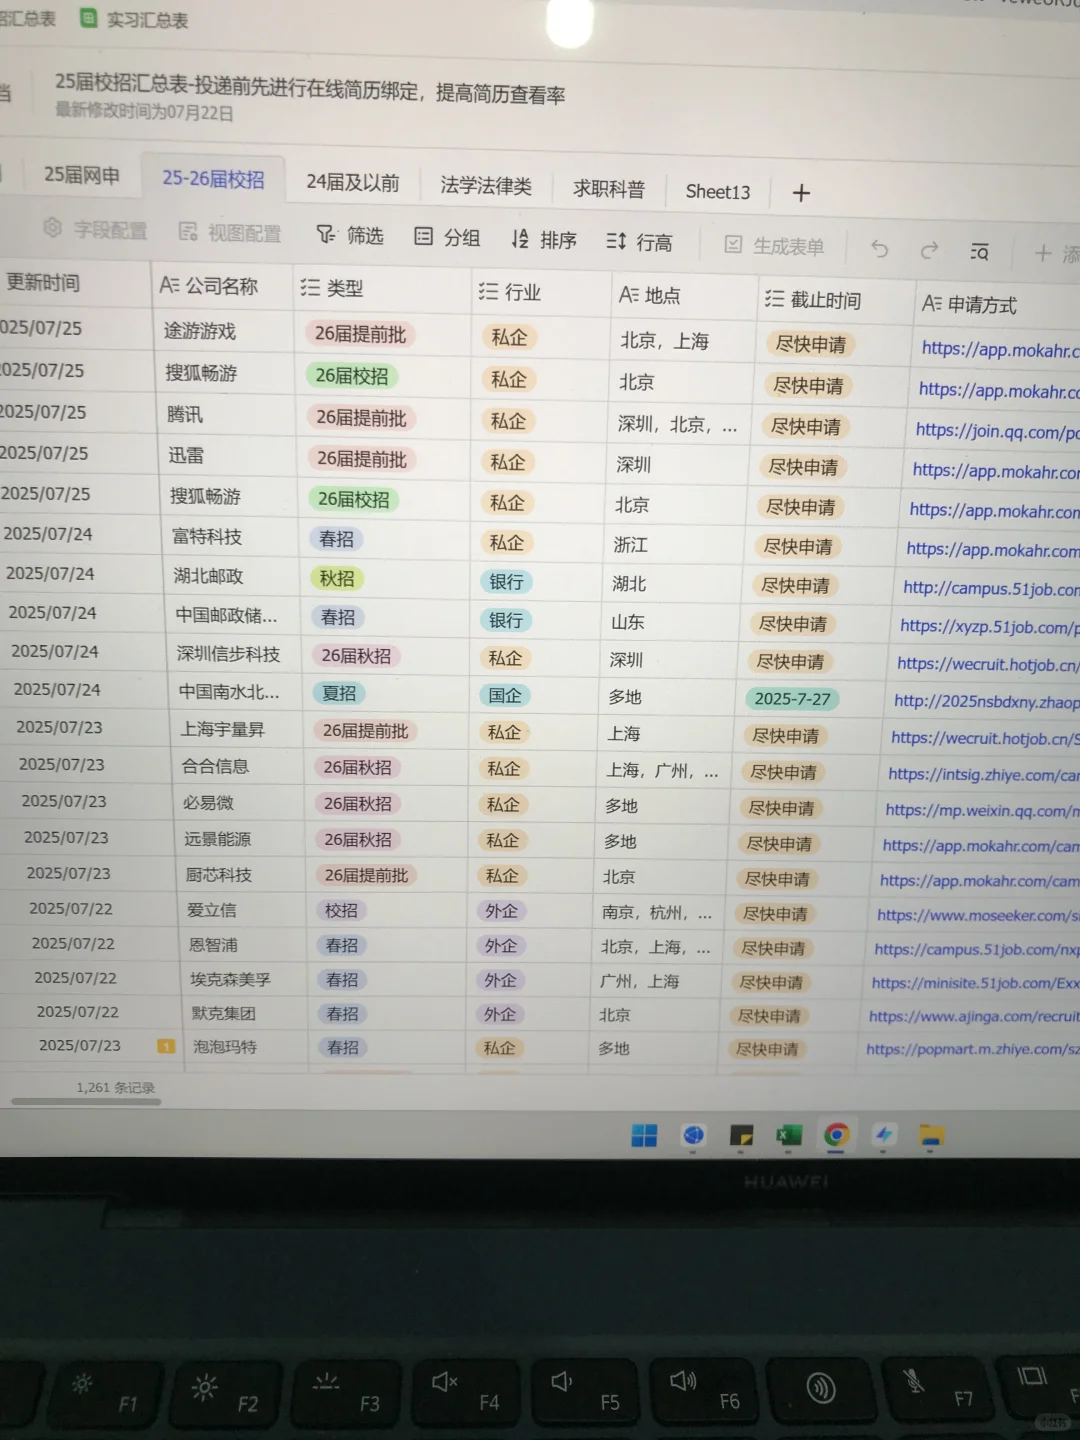Click the undo arrow icon
This screenshot has width=1080, height=1440.
coord(879,249)
